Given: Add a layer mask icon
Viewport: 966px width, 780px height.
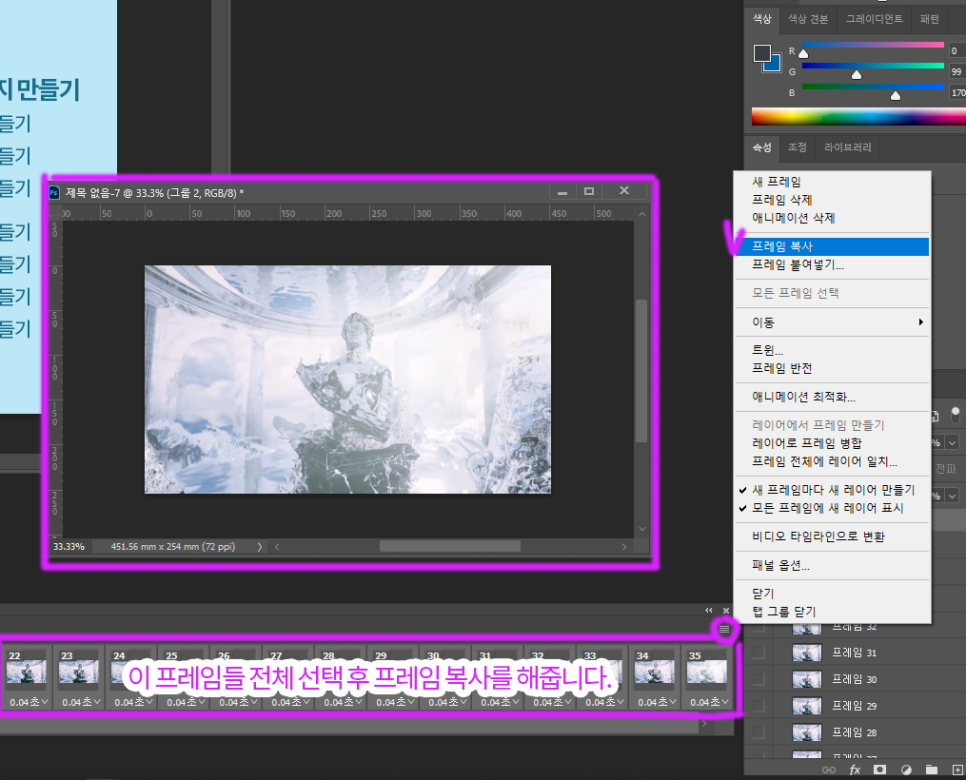Looking at the screenshot, I should pyautogui.click(x=880, y=770).
